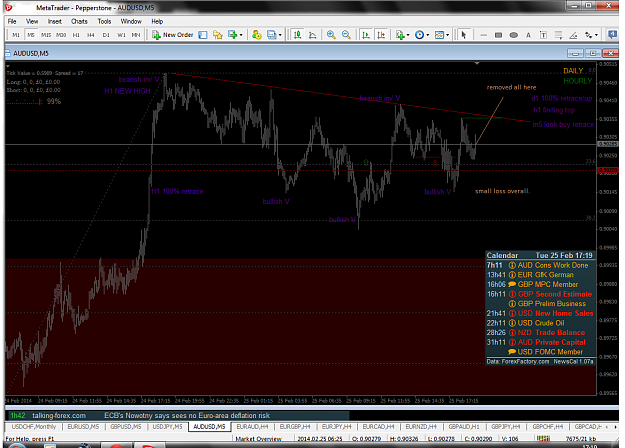
Task: Open the Charts menu
Action: (79, 22)
